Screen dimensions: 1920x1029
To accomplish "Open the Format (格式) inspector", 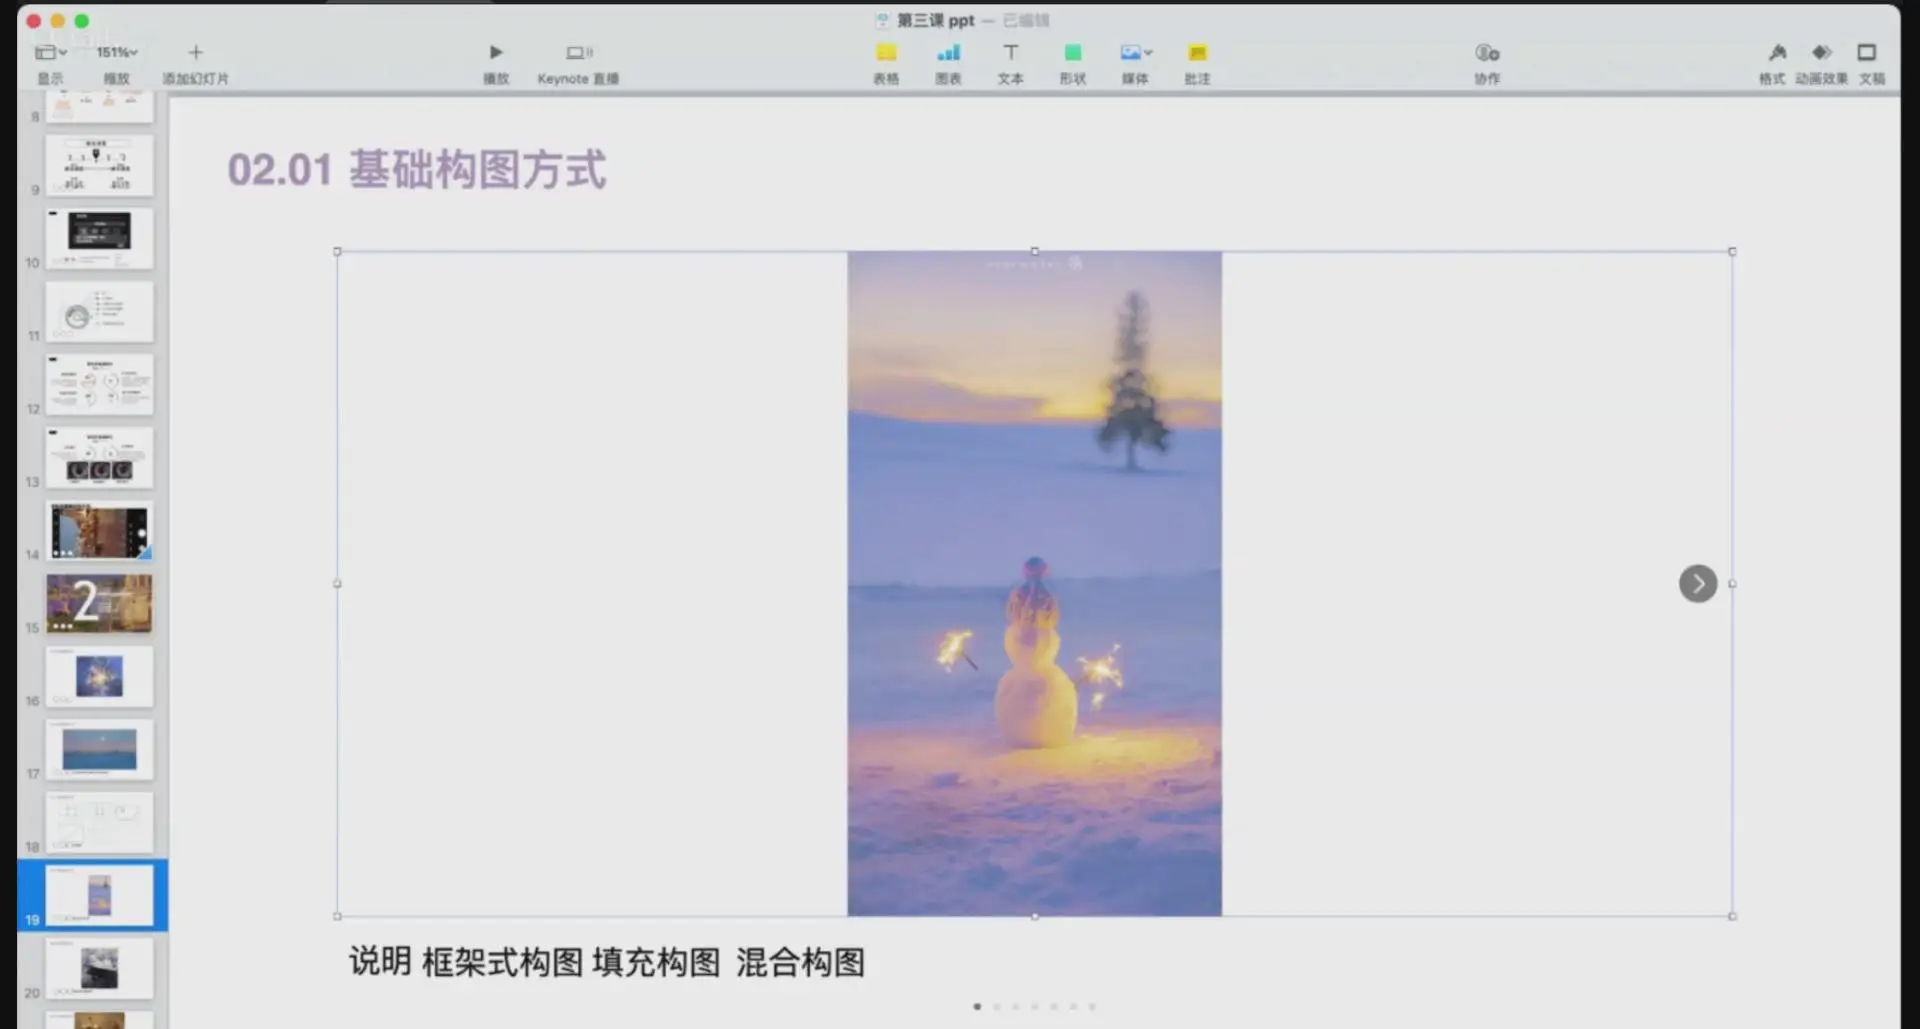I will 1777,52.
